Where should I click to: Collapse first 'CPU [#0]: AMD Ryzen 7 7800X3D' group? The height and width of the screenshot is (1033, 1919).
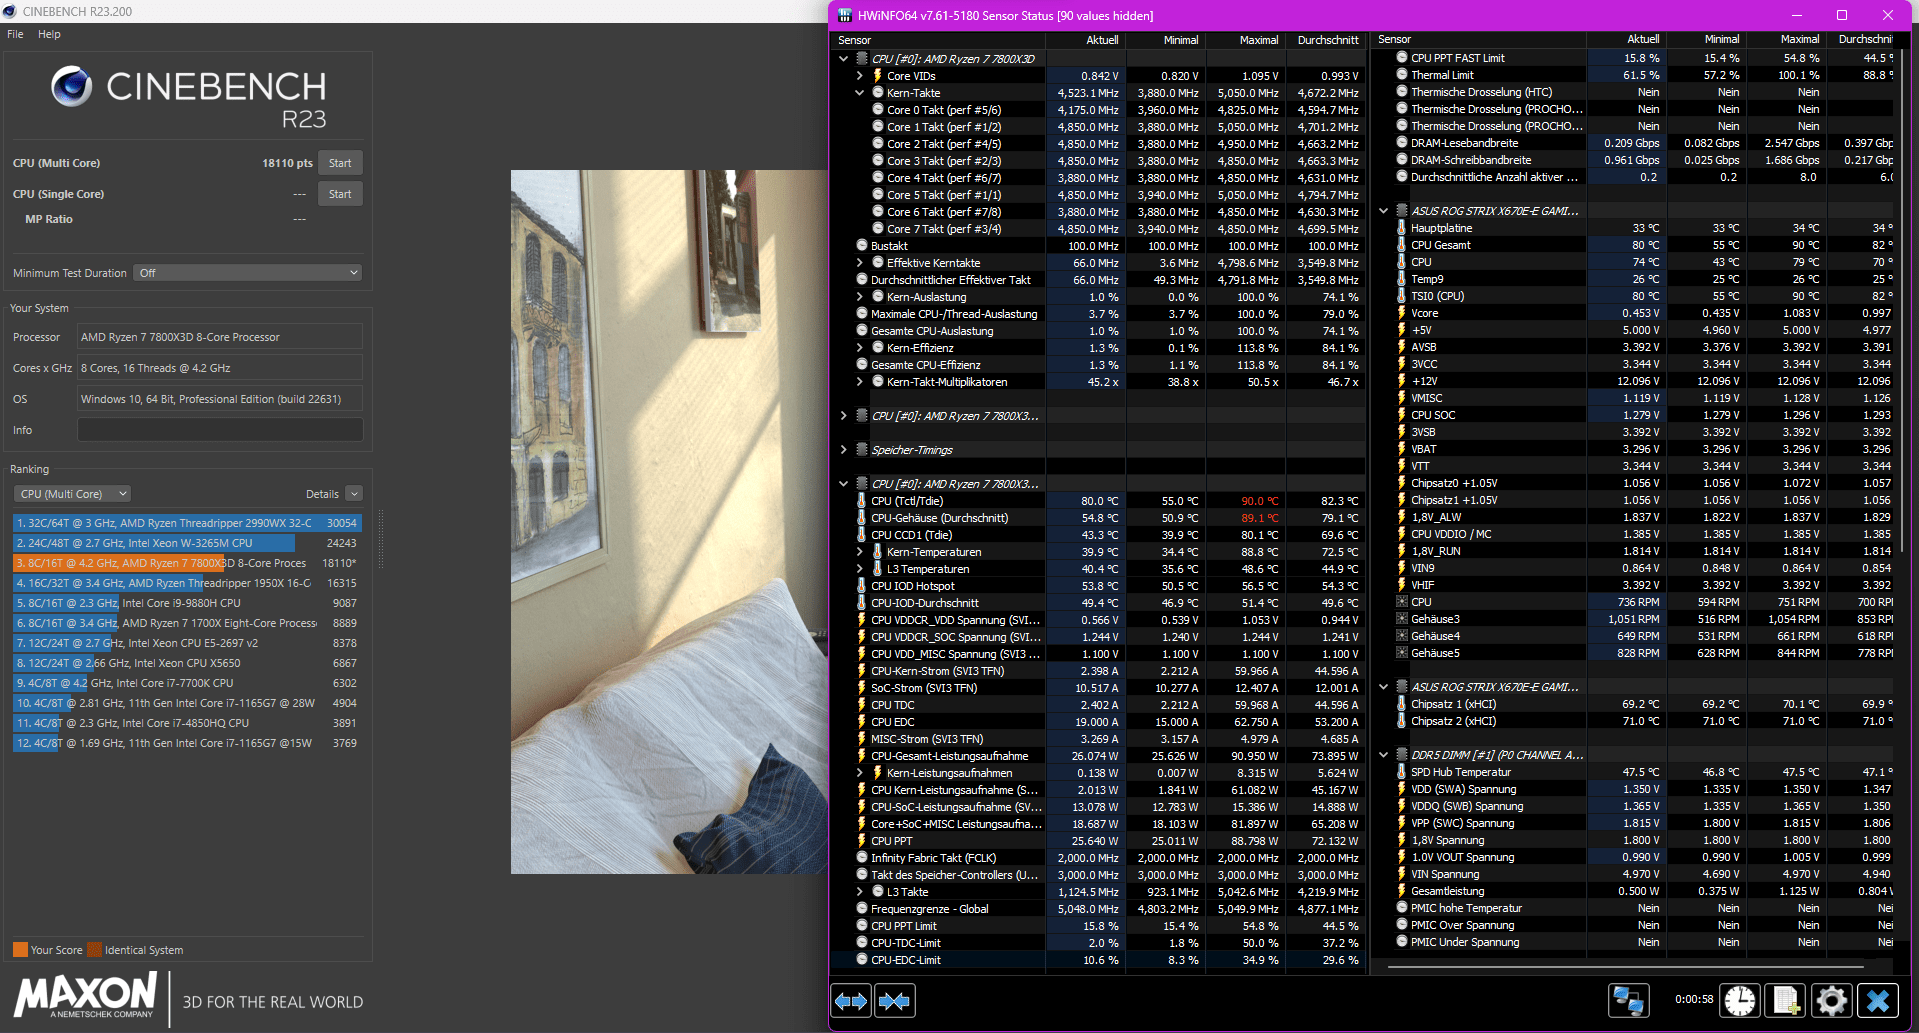(844, 59)
